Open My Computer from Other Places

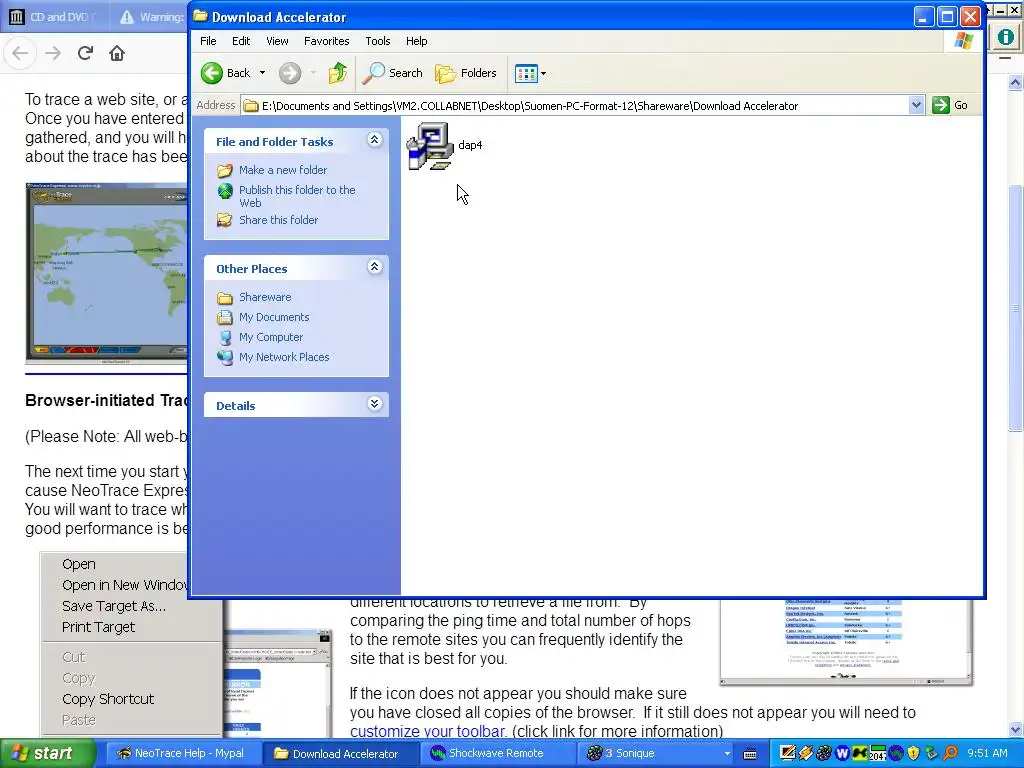click(x=271, y=338)
